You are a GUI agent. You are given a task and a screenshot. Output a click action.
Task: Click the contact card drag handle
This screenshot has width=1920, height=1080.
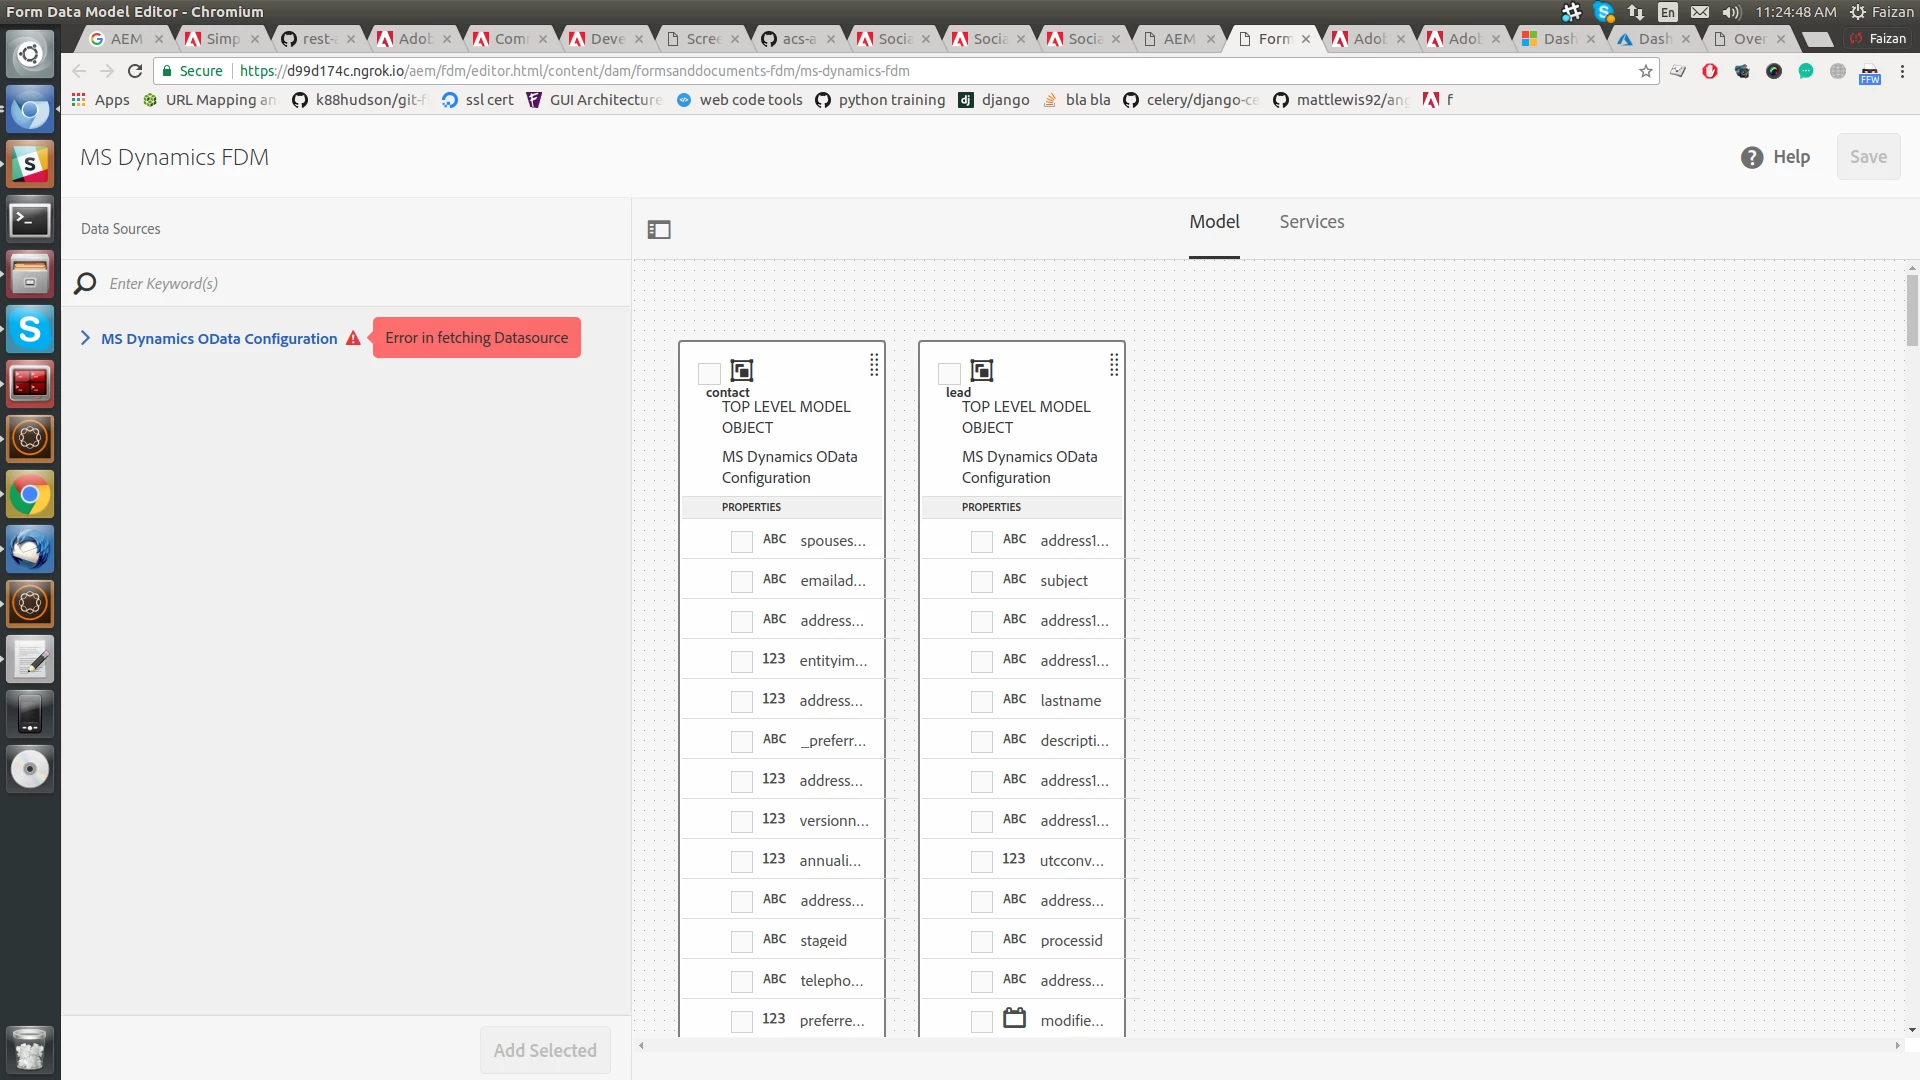[x=874, y=365]
